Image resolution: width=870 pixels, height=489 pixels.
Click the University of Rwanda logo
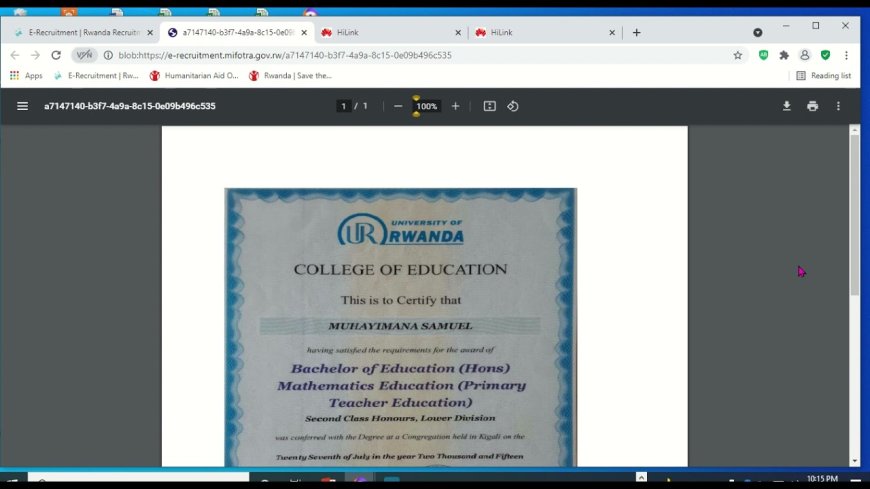[400, 229]
